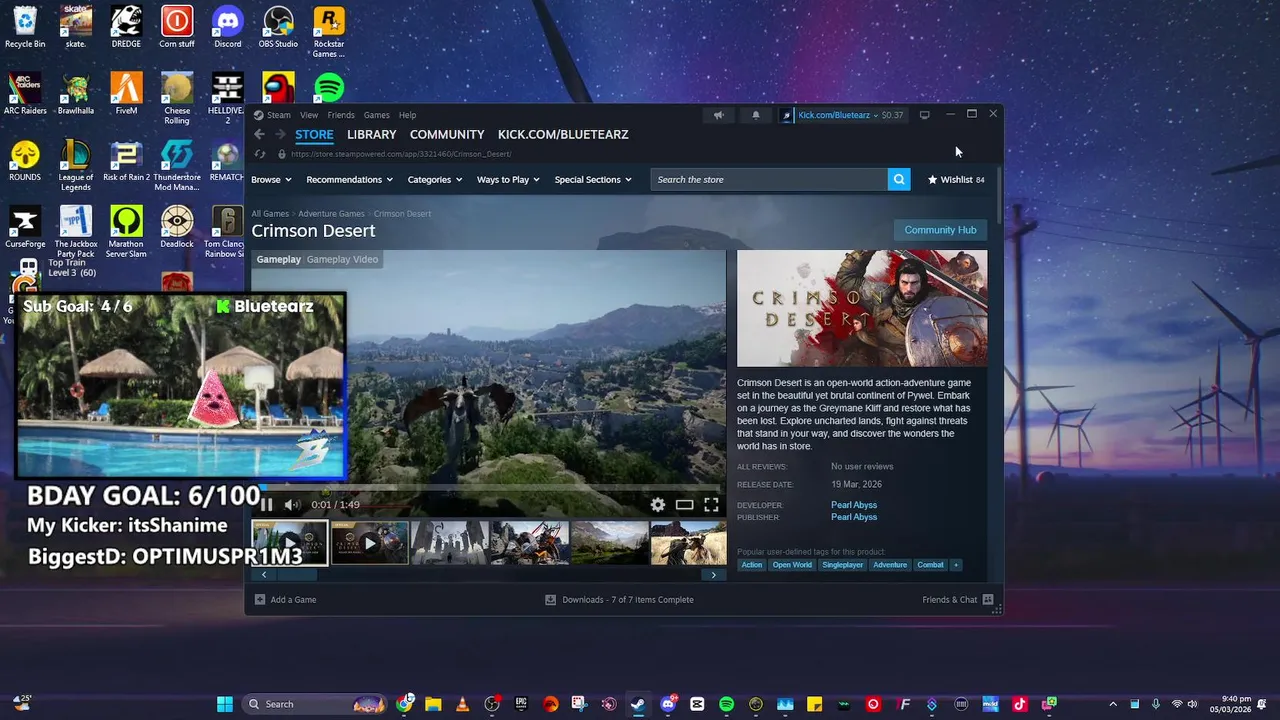
Task: Click the store search magnifier button
Action: coord(899,179)
